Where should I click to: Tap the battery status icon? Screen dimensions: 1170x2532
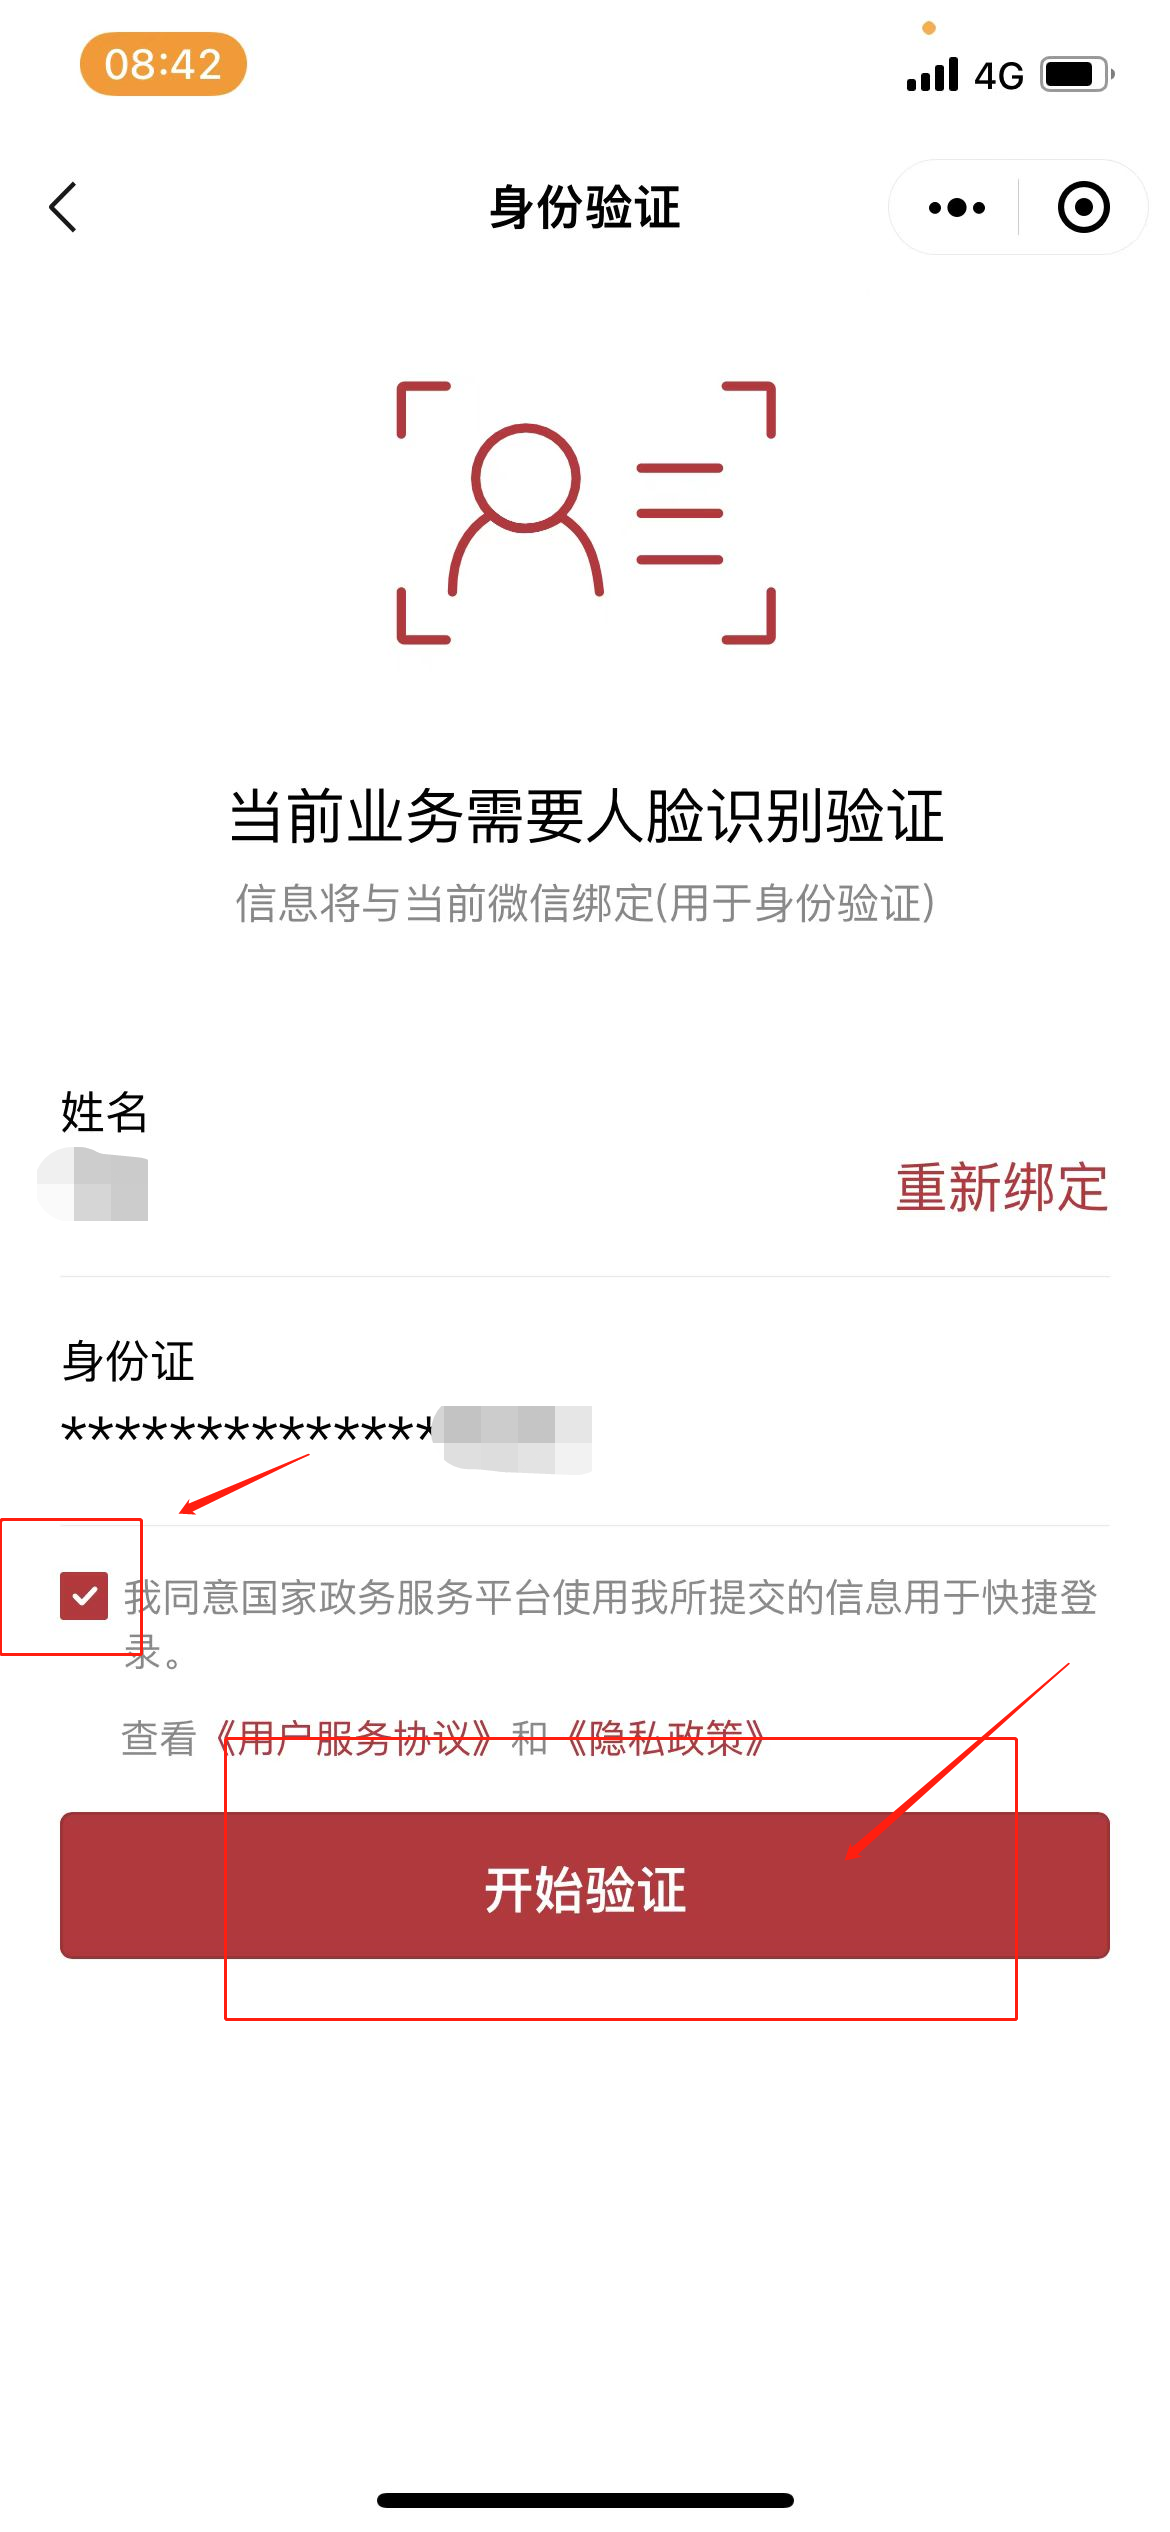point(1077,74)
